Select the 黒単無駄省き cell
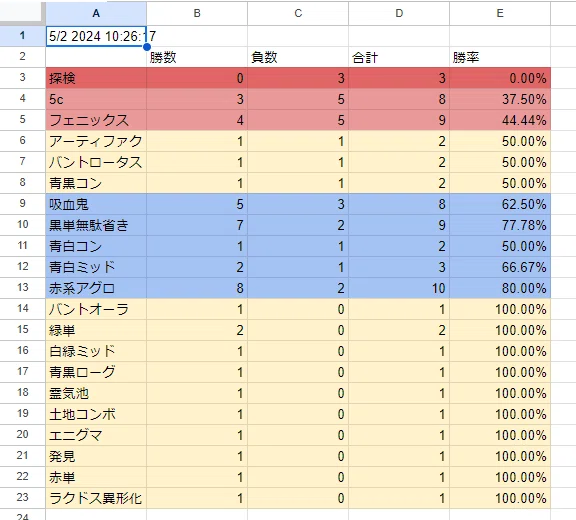 coord(96,225)
